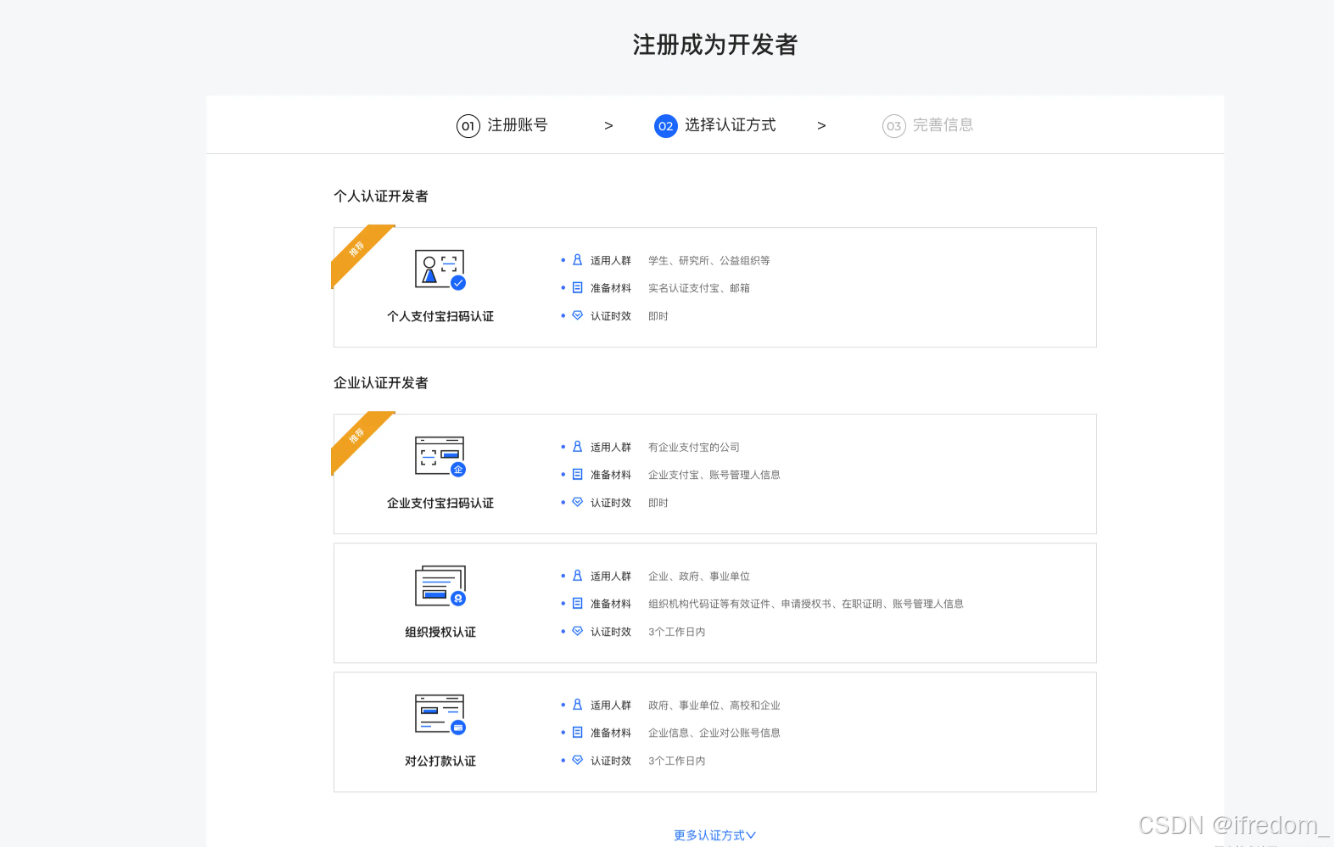This screenshot has height=847, width=1334.
Task: Click the personal Alipay scan certification icon
Action: [440, 270]
